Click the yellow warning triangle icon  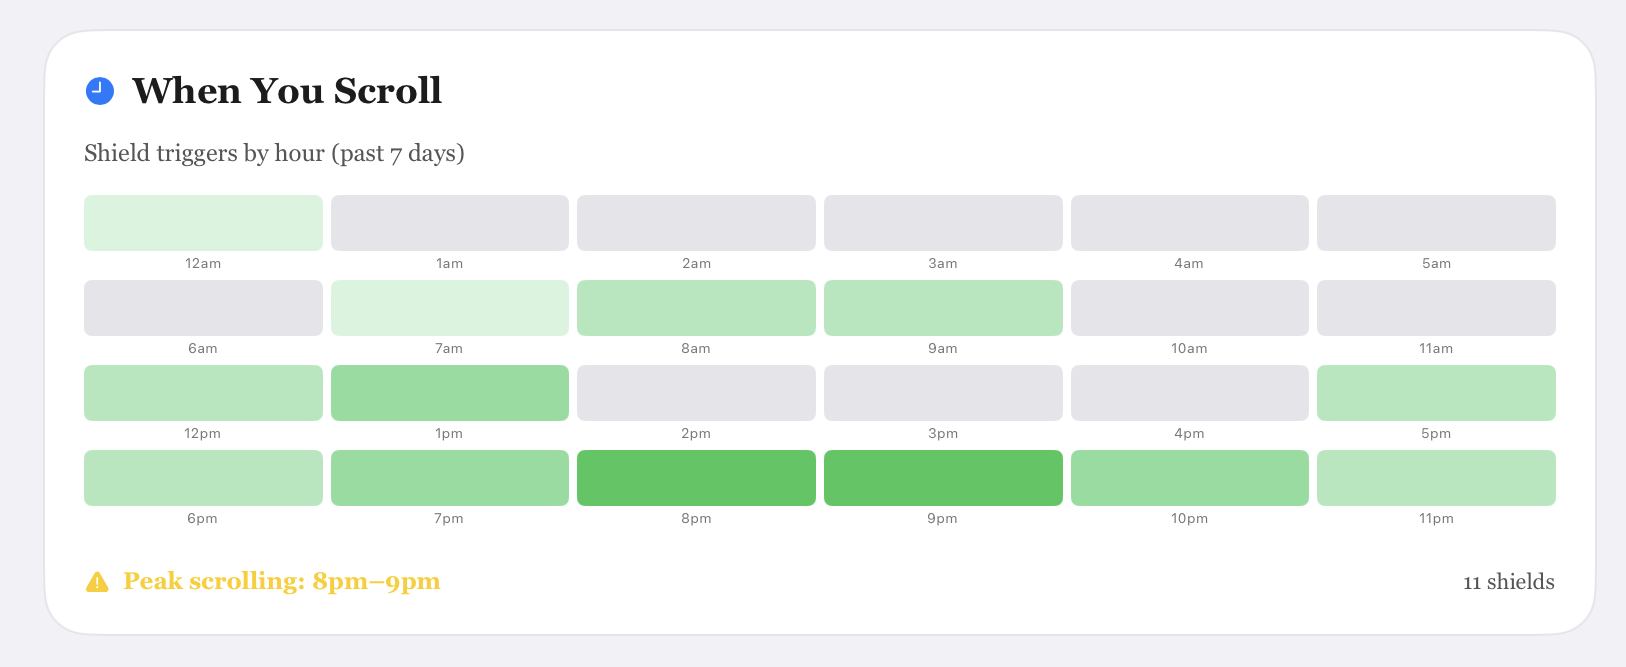97,582
